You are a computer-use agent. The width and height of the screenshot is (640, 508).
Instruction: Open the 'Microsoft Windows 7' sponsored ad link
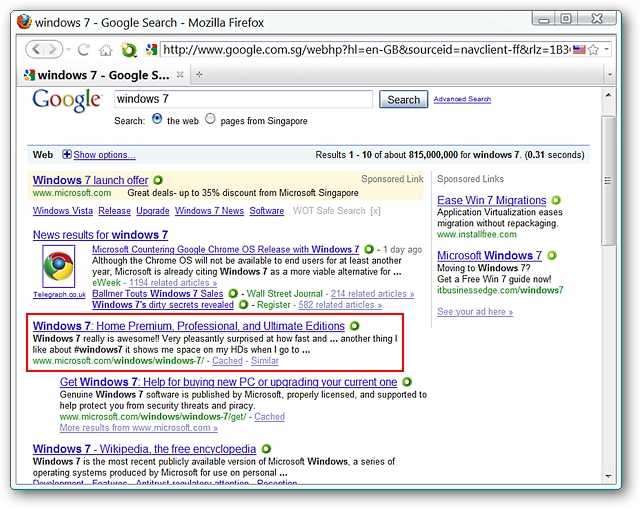point(489,255)
